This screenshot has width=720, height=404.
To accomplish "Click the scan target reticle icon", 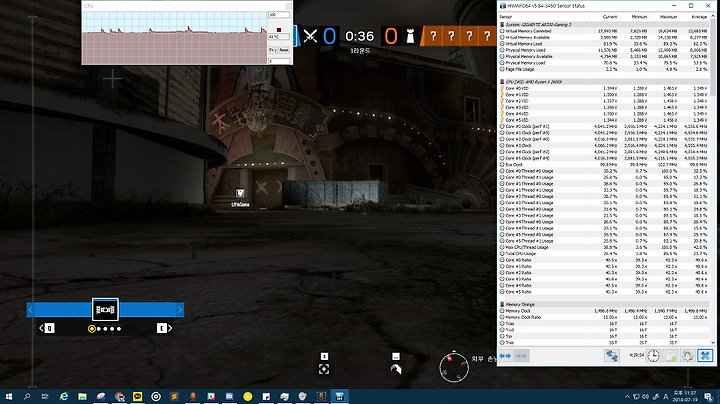I will (x=324, y=369).
